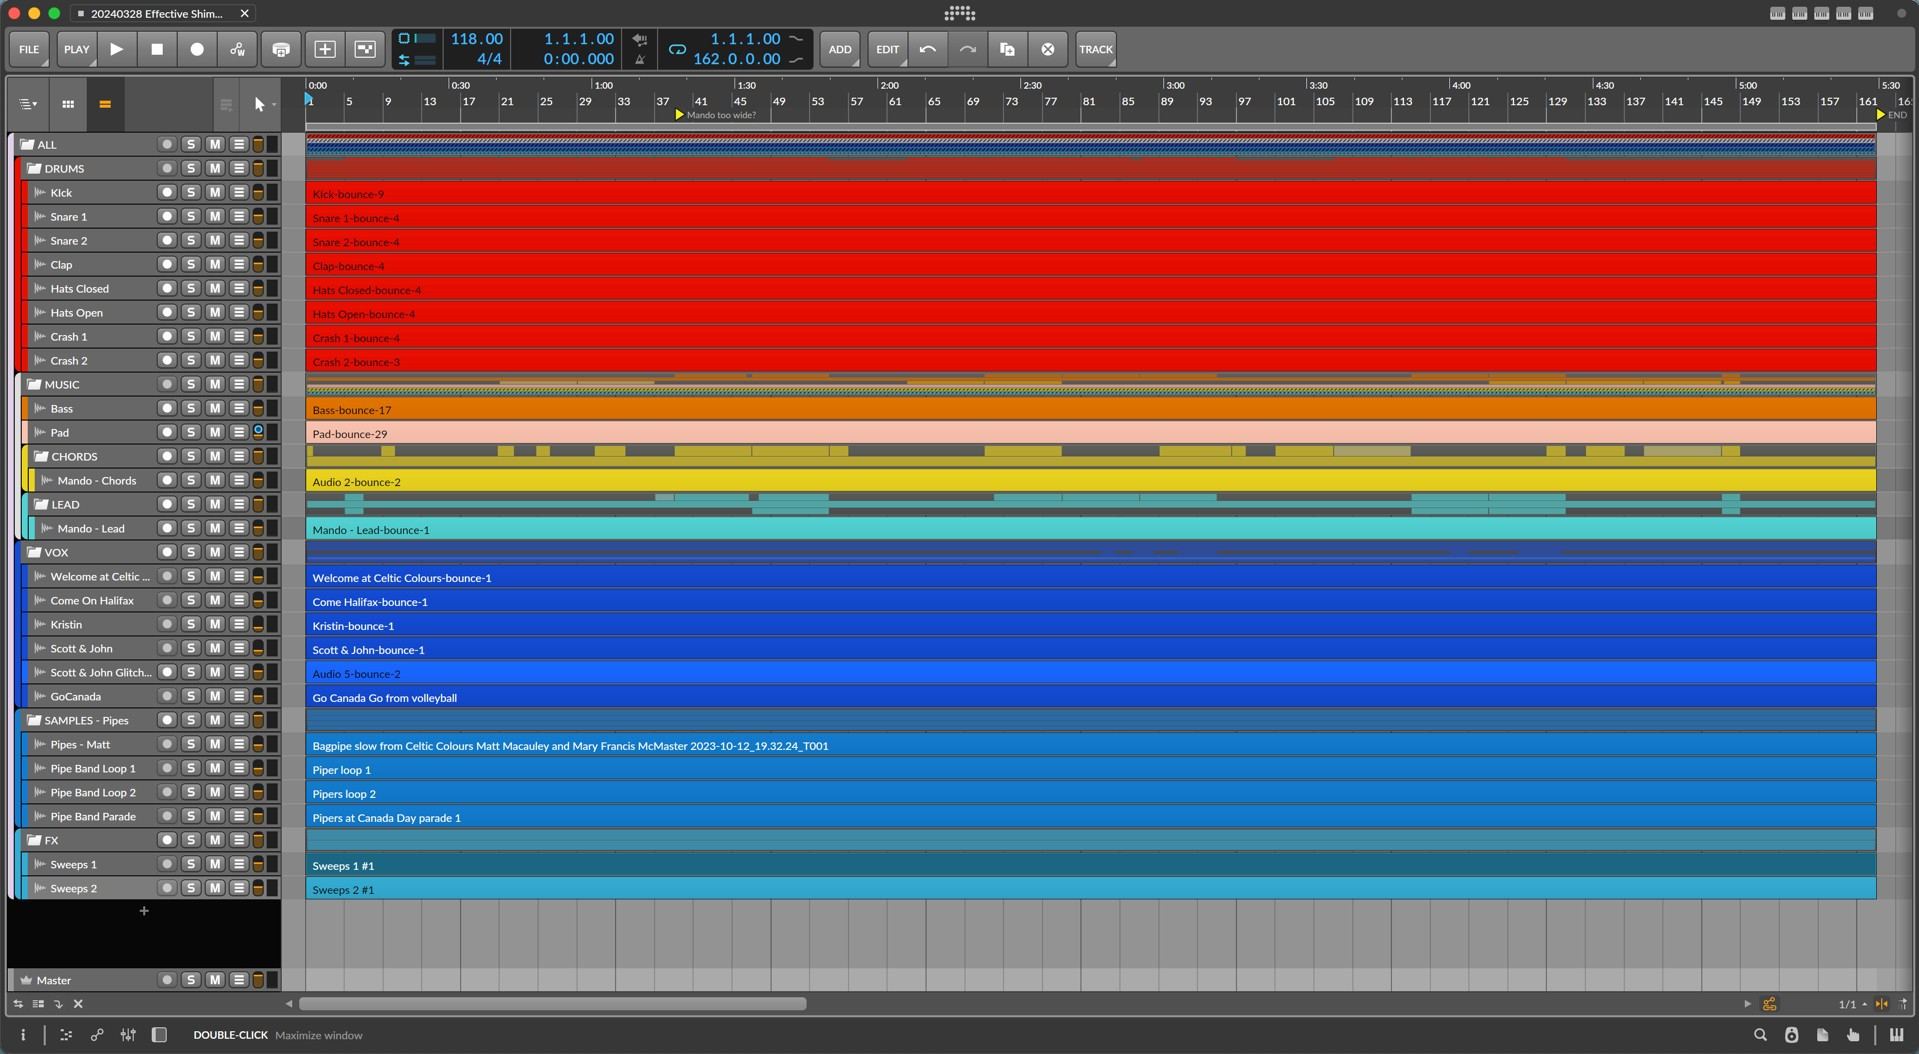Open the browser search magnifier icon

pos(1760,1036)
